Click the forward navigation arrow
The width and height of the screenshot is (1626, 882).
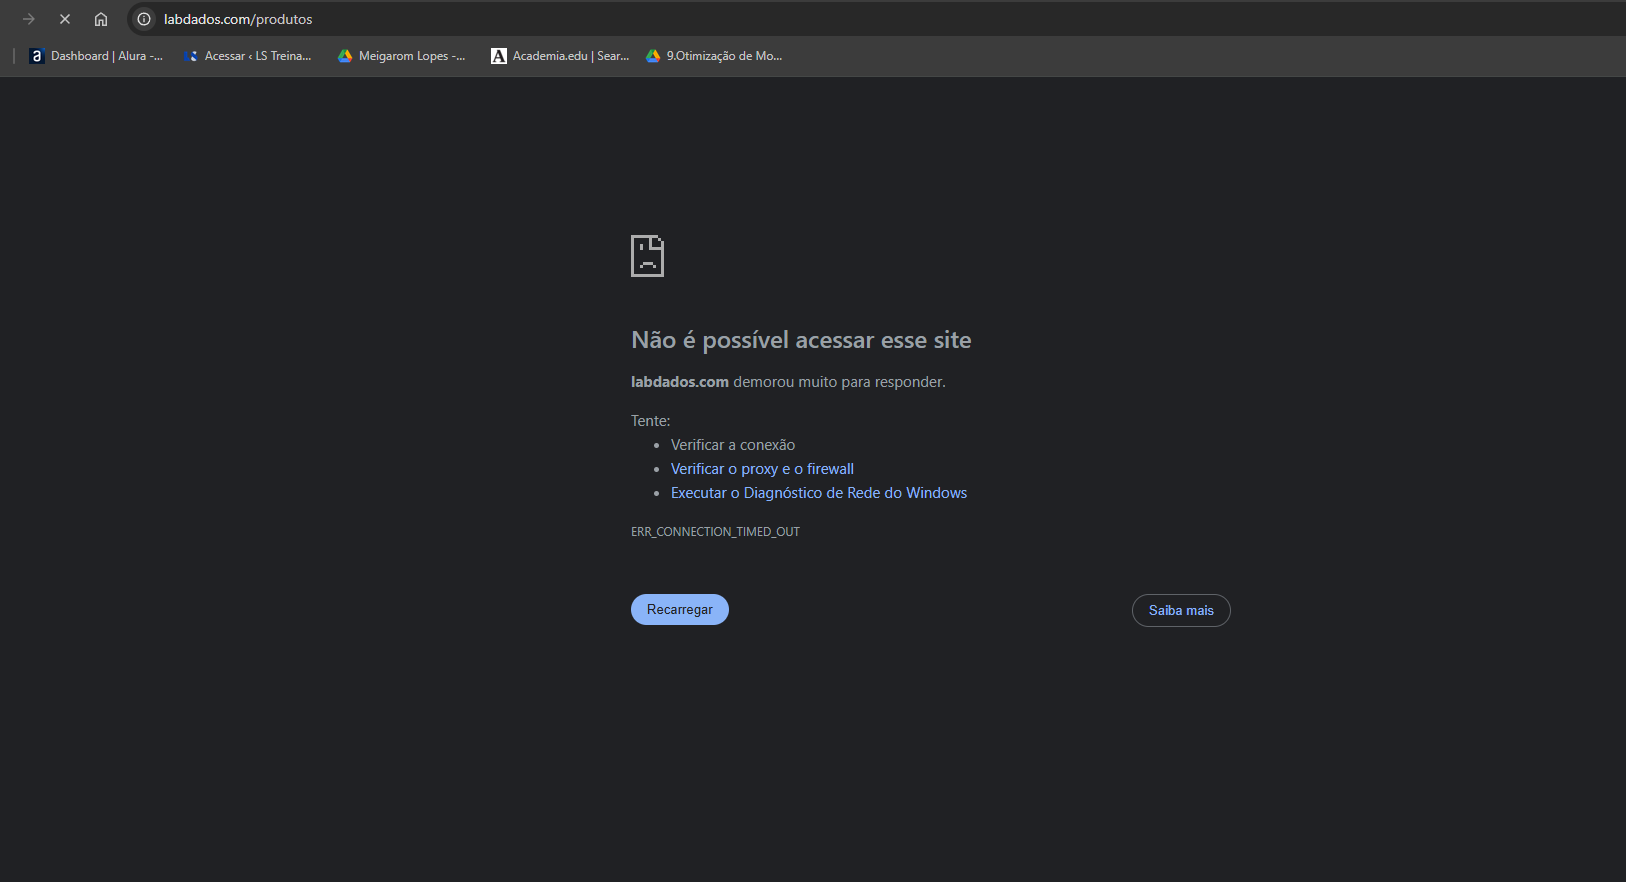point(29,19)
